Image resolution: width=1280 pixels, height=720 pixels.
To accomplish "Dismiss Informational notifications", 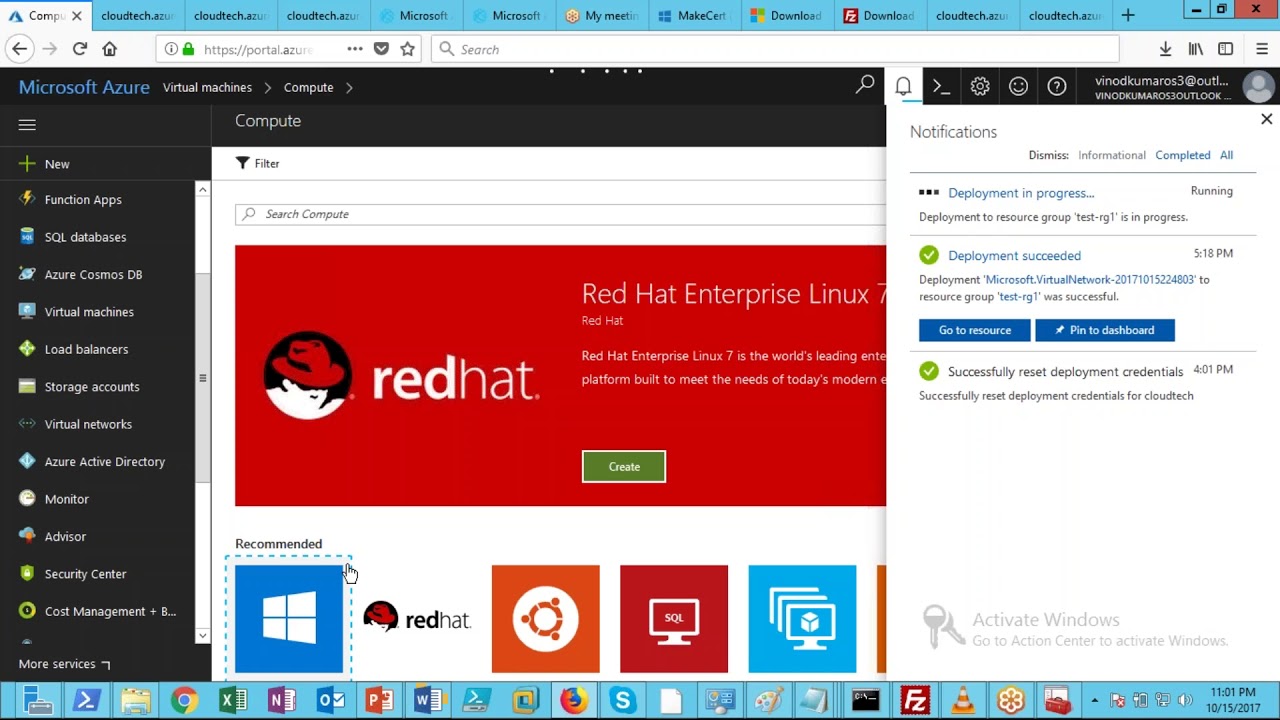I will (x=1111, y=155).
